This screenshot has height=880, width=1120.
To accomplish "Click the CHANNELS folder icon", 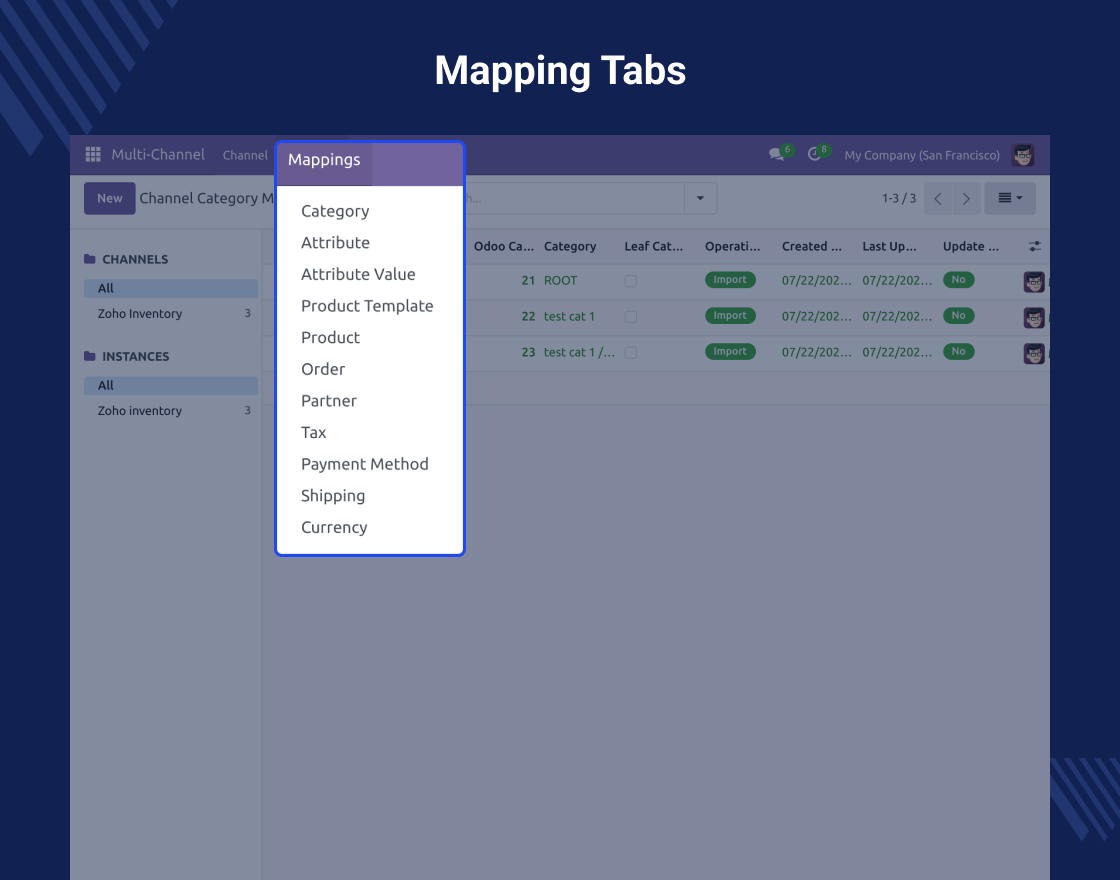I will (90, 259).
